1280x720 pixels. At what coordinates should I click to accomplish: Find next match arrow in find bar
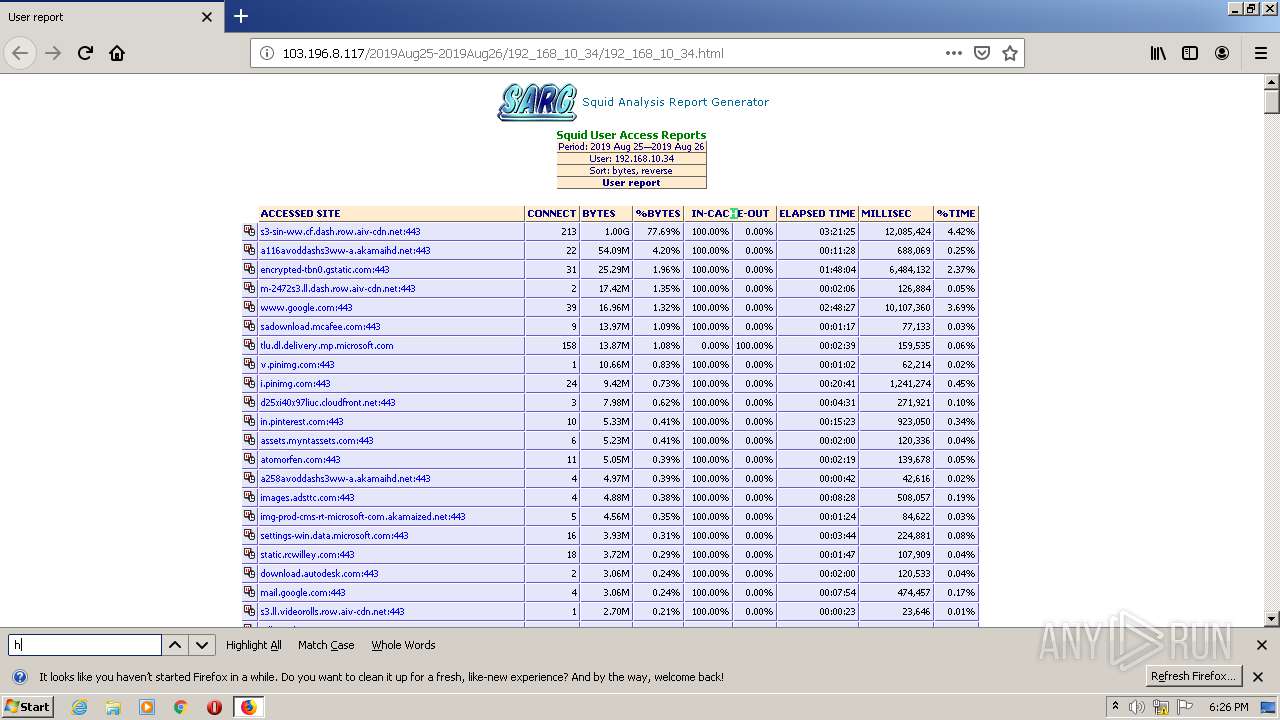[x=202, y=645]
